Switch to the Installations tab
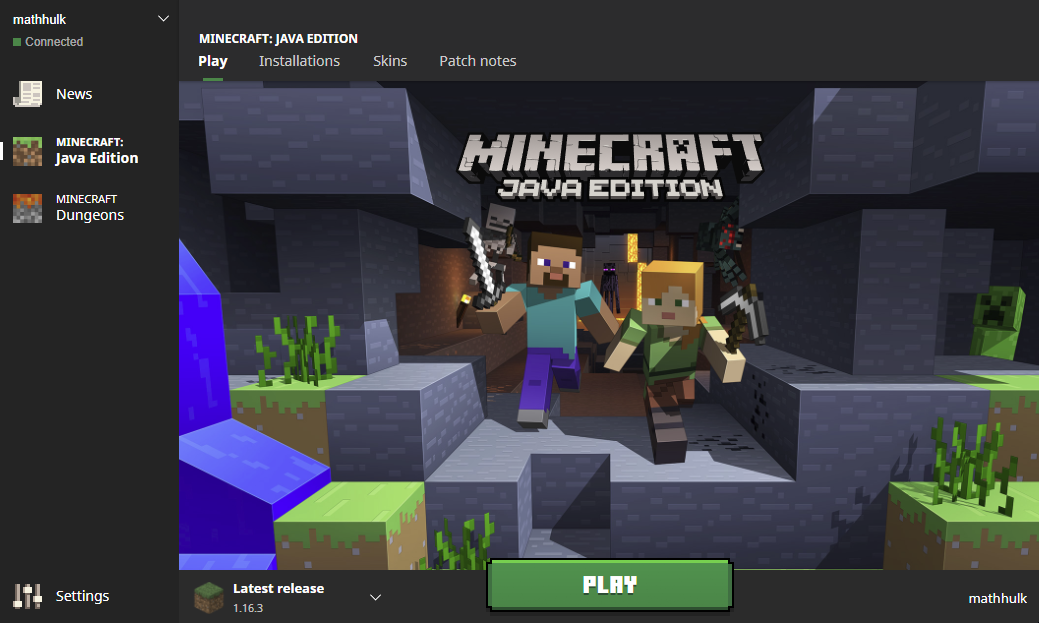The height and width of the screenshot is (623, 1039). [299, 61]
